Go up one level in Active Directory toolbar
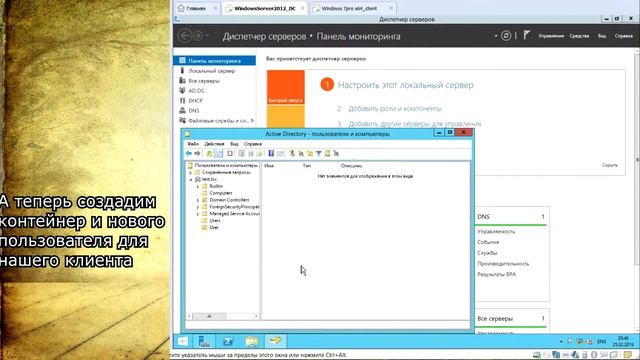This screenshot has height=360, width=640. coord(209,153)
